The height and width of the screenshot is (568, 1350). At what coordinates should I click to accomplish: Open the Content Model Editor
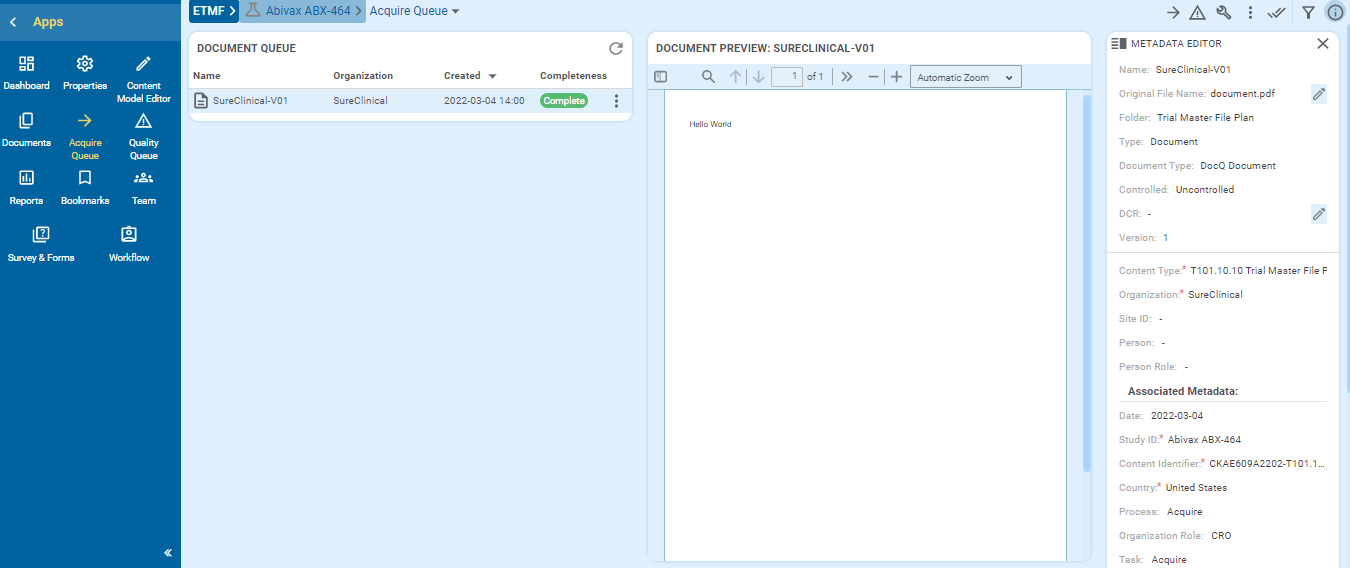143,78
